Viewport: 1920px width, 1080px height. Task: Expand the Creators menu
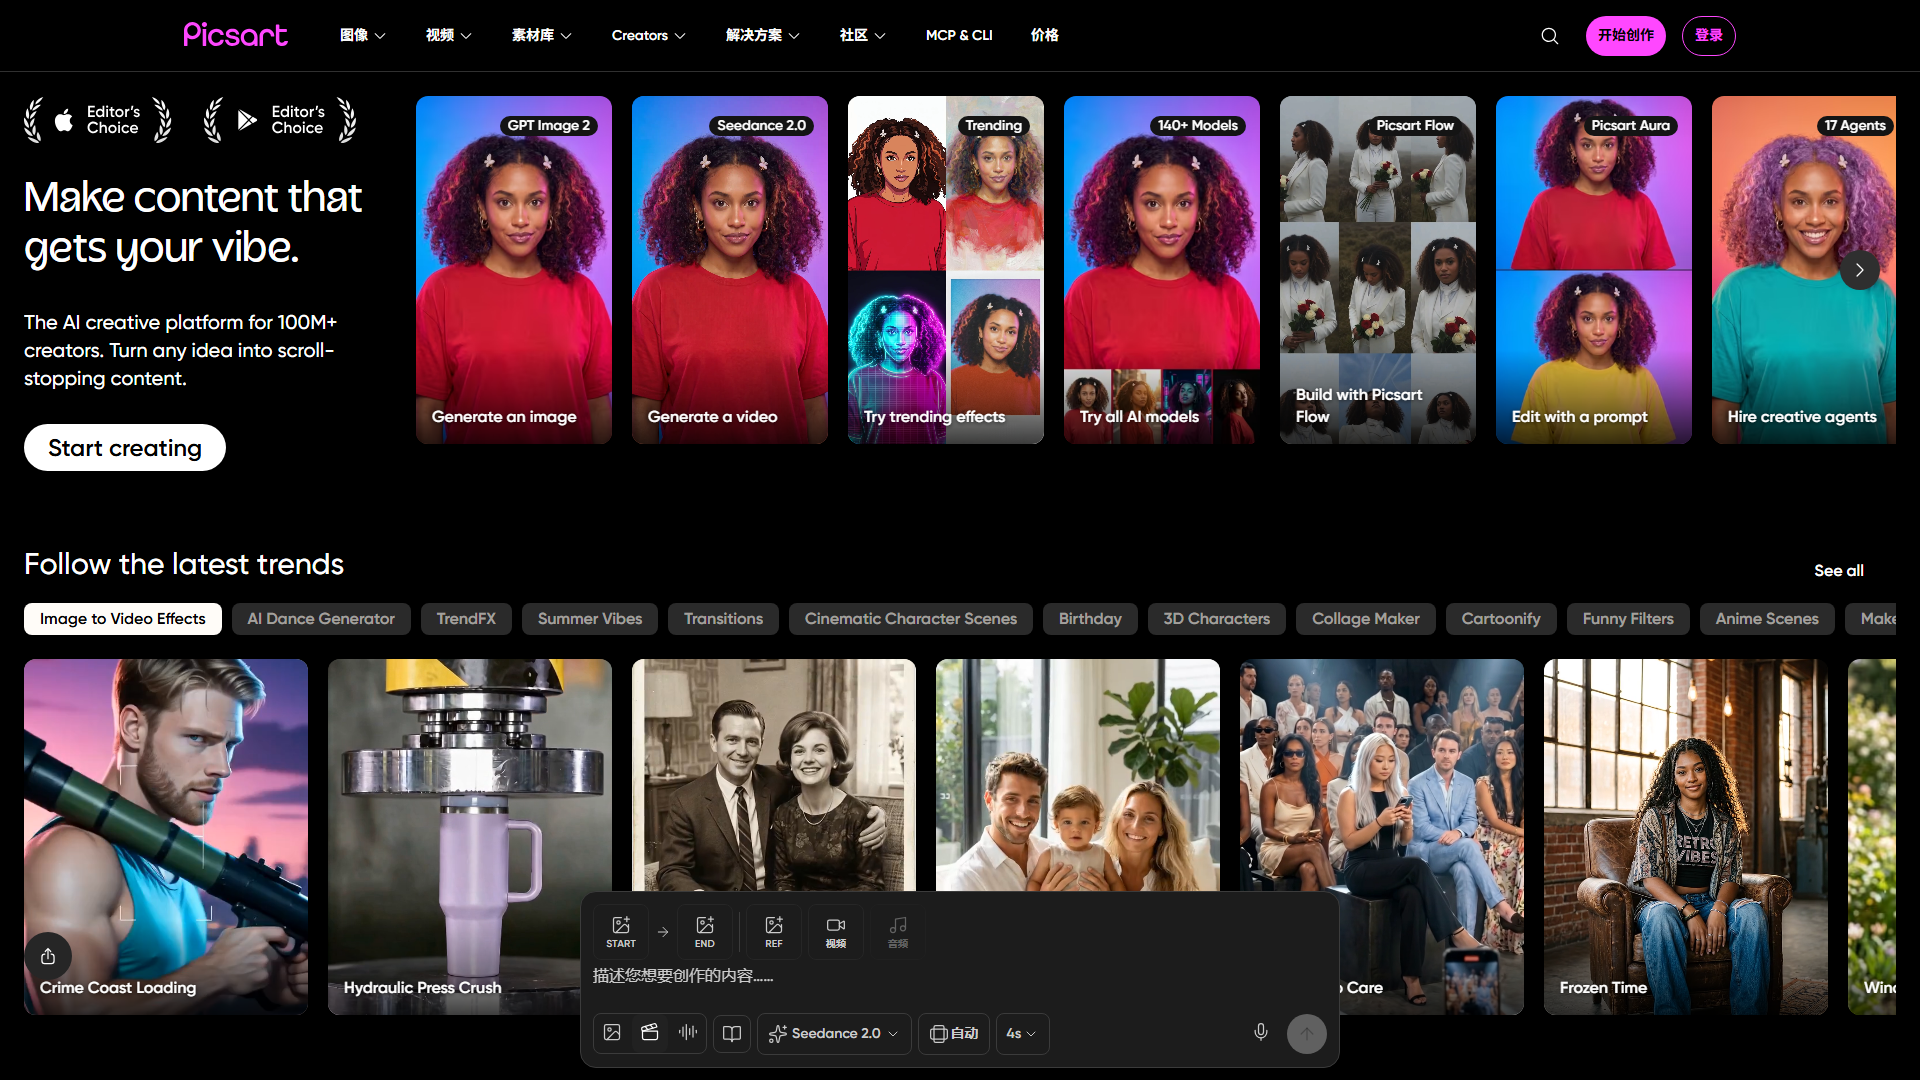pyautogui.click(x=648, y=35)
